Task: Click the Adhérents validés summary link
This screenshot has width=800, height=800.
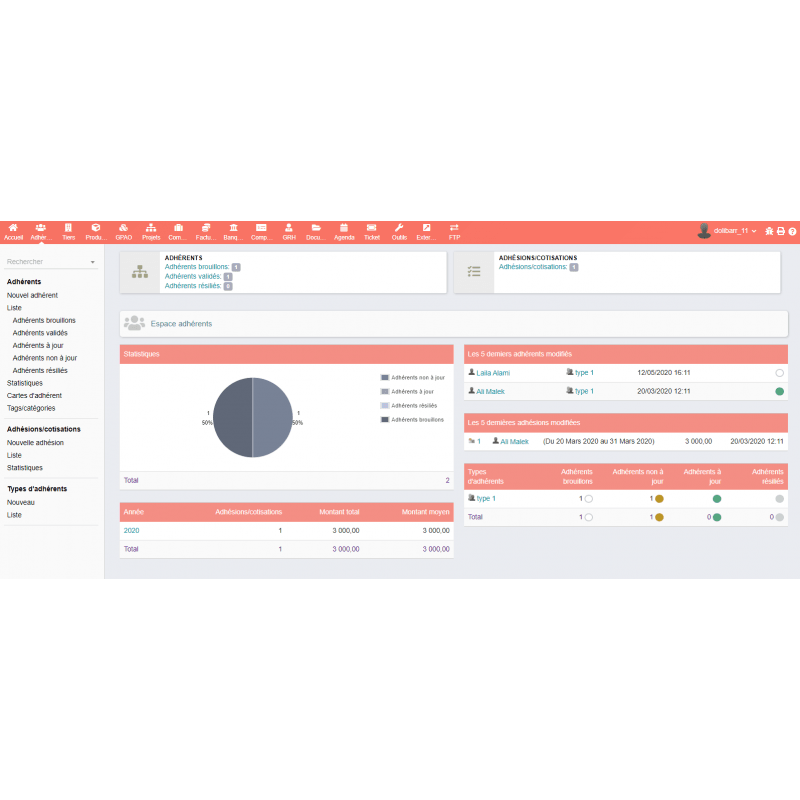Action: click(x=194, y=277)
